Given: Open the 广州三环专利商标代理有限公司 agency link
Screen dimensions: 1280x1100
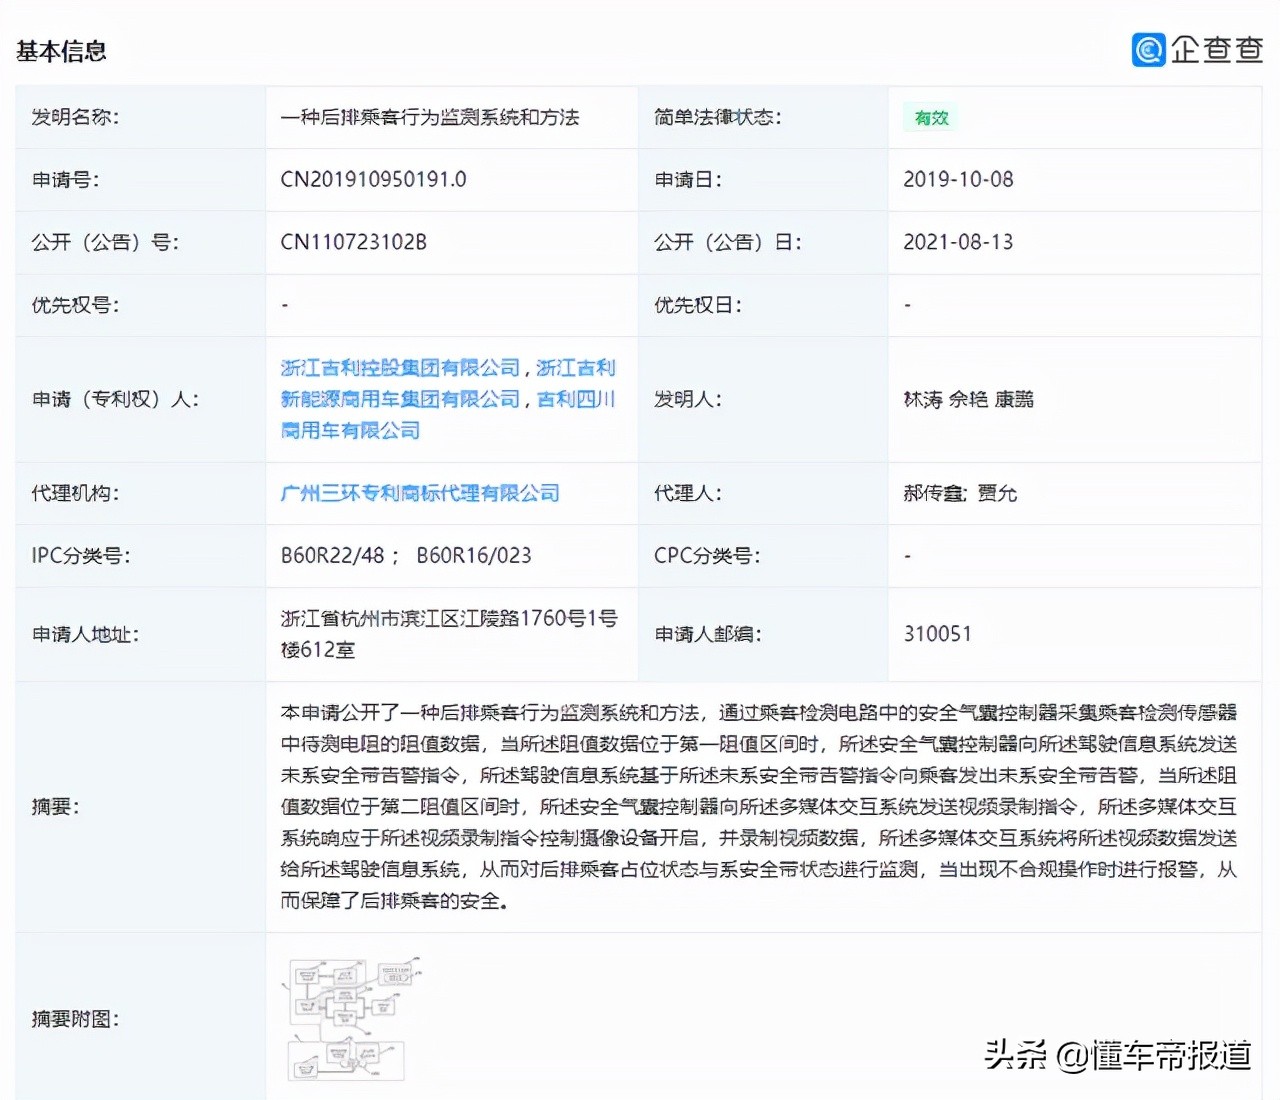Looking at the screenshot, I should tap(420, 493).
